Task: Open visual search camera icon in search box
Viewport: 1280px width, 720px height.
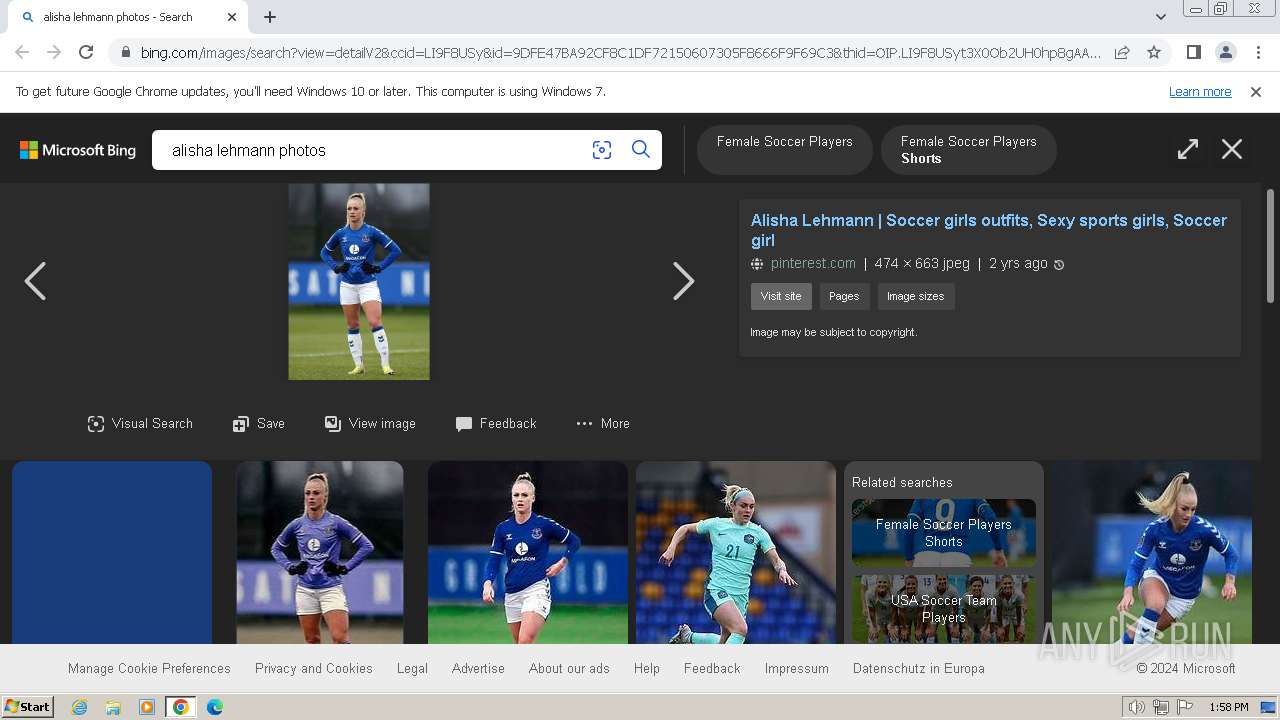Action: pyautogui.click(x=601, y=150)
